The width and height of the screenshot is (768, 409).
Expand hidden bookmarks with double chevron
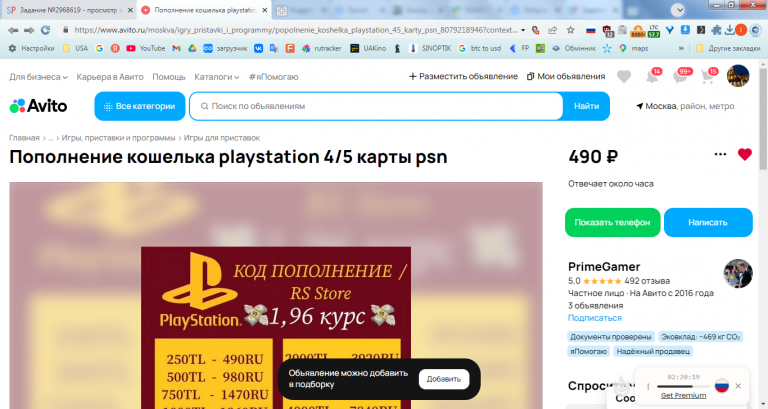coord(681,48)
